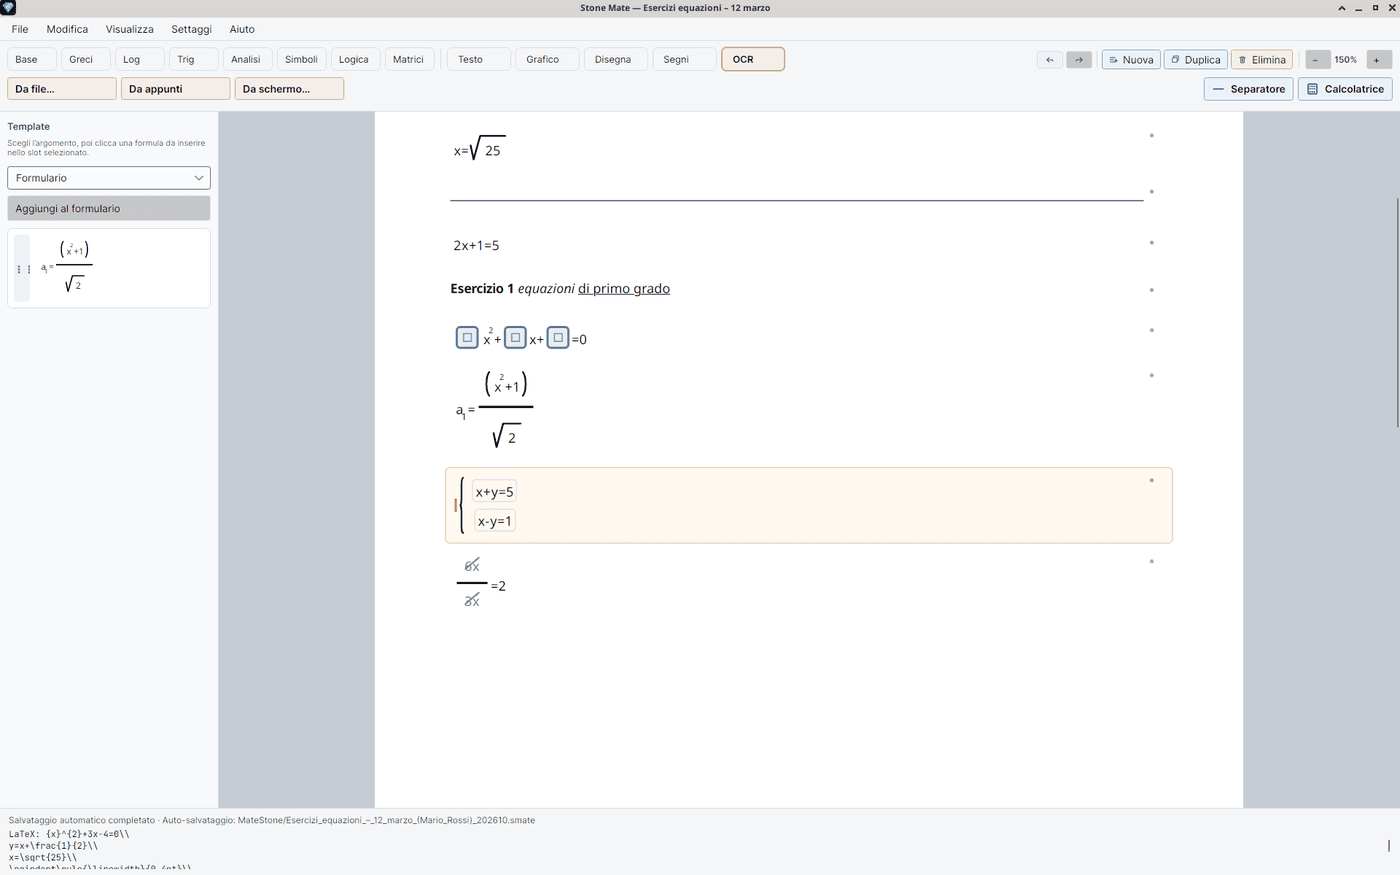1400x875 pixels.
Task: Open the Analisi tab
Action: (247, 60)
